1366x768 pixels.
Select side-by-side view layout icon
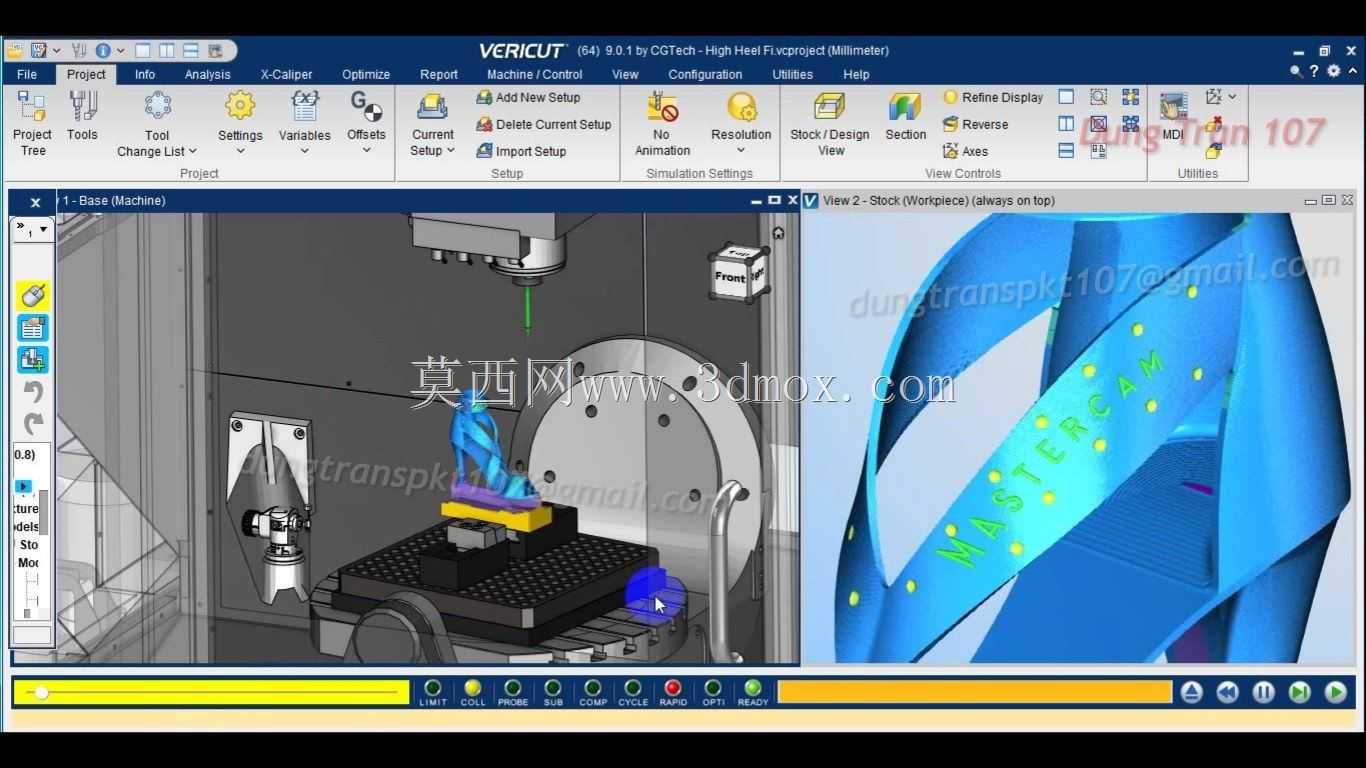[1066, 124]
